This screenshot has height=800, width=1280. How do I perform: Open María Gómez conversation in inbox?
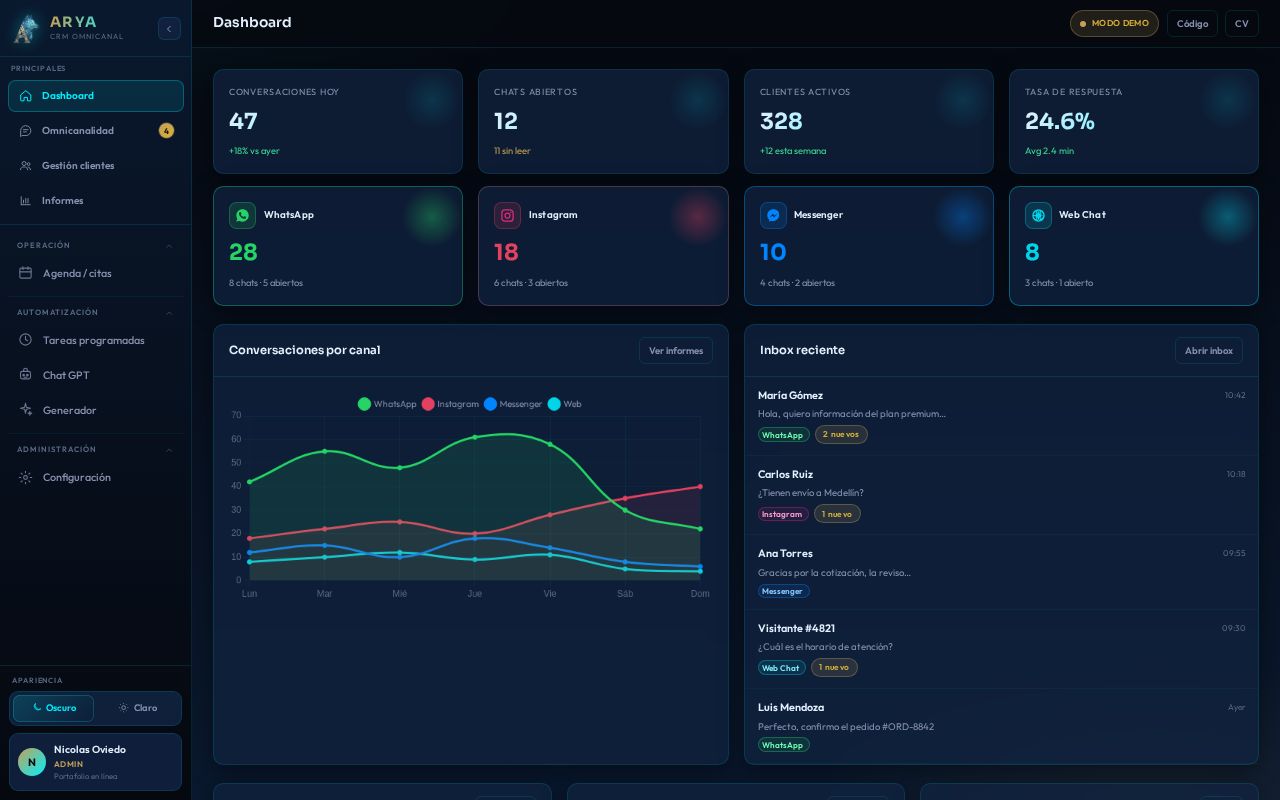(x=1001, y=416)
